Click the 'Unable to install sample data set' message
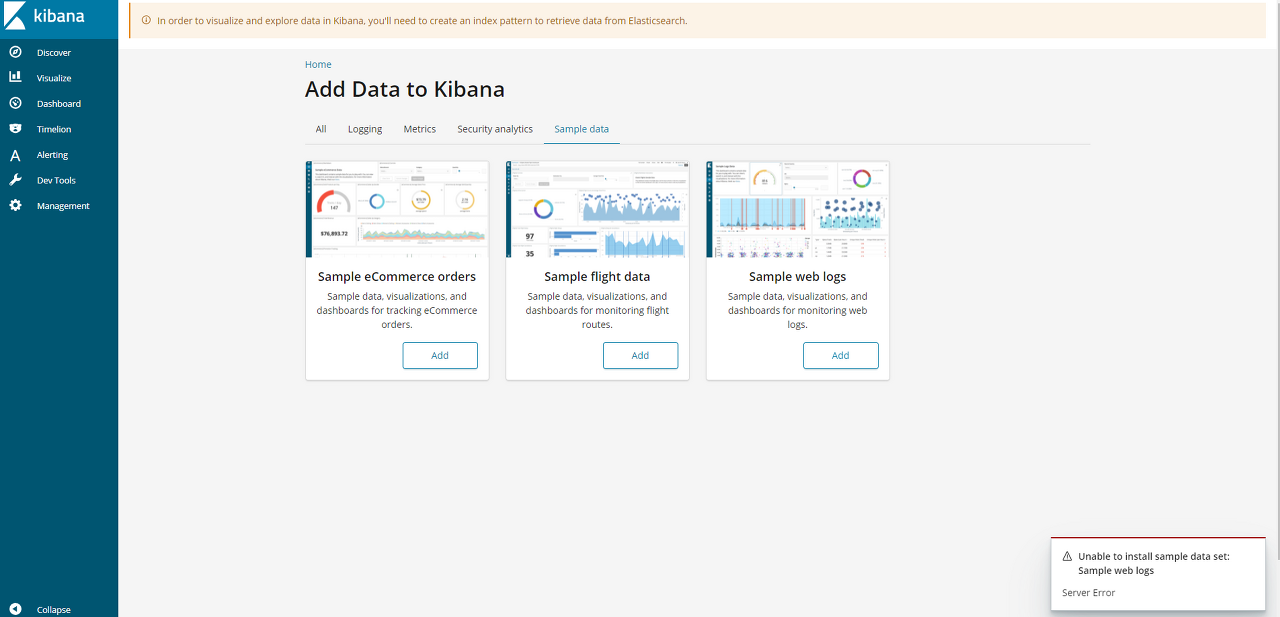 click(x=1154, y=563)
